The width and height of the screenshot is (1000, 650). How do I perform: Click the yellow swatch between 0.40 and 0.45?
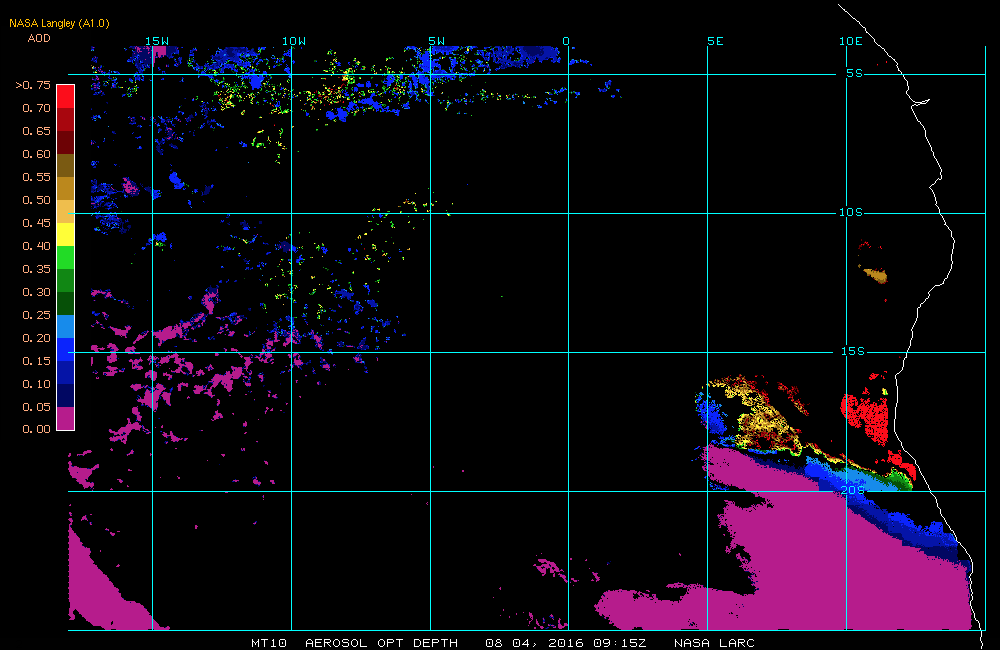point(66,234)
